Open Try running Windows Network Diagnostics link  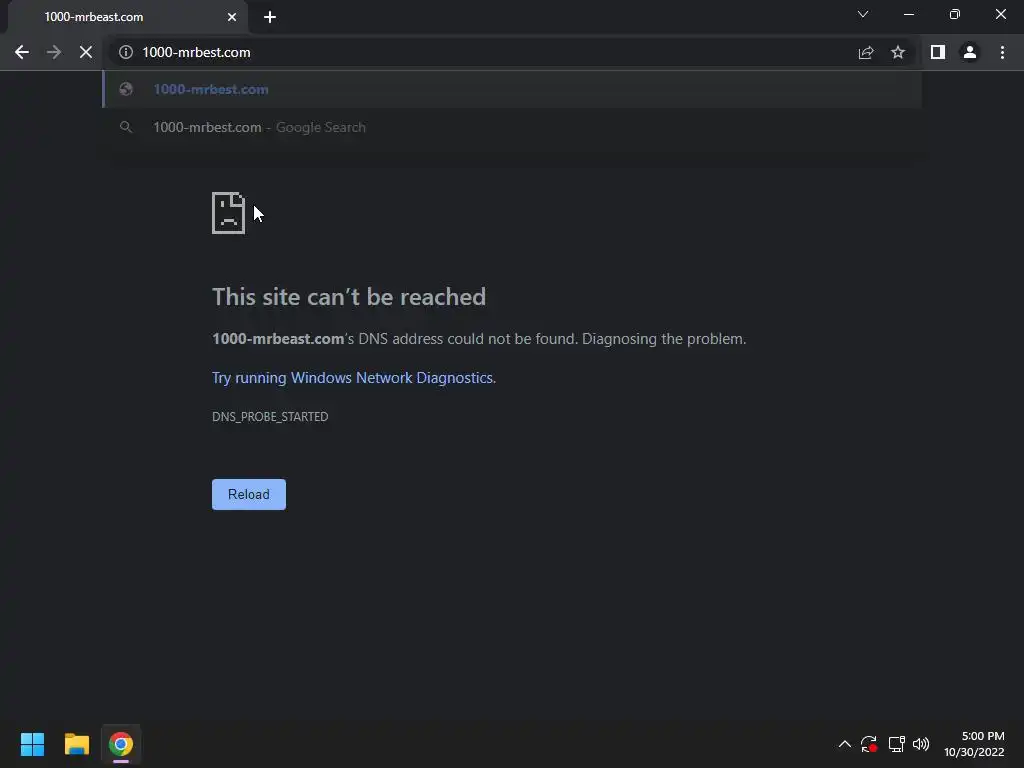352,377
